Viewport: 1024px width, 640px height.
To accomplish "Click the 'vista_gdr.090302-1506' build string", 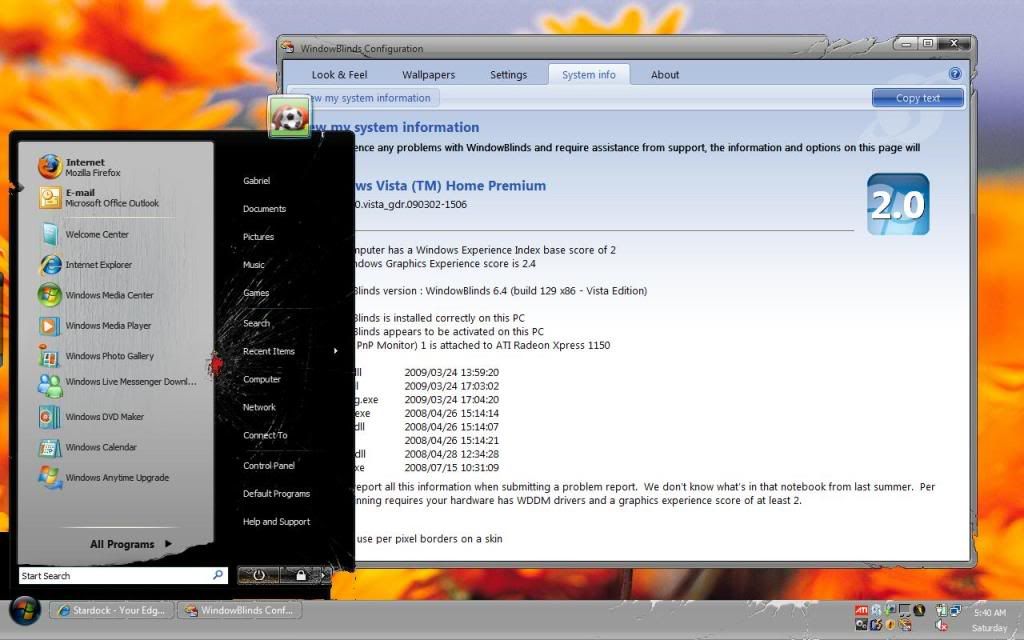I will pos(415,204).
